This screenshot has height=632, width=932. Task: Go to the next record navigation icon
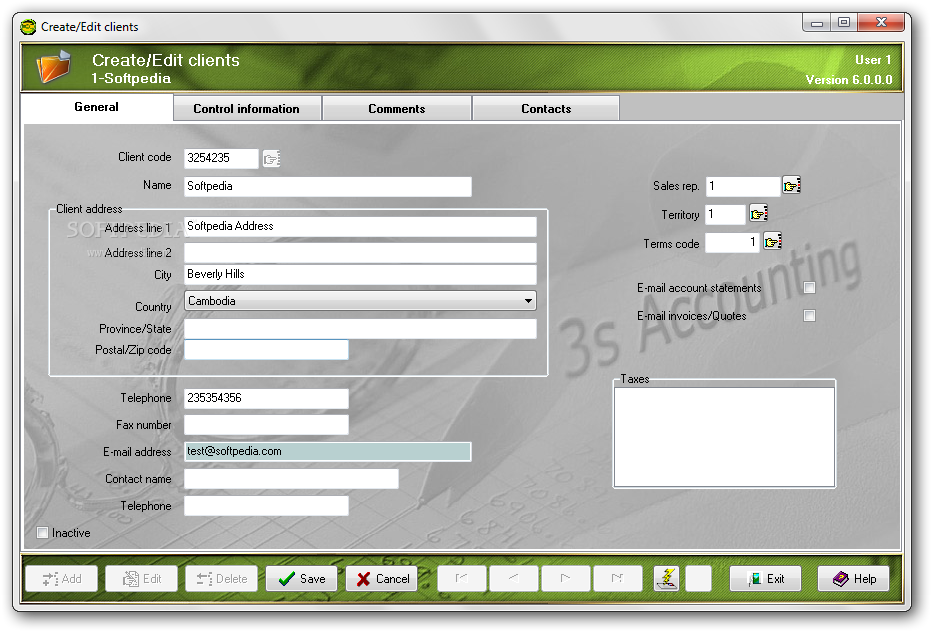565,578
